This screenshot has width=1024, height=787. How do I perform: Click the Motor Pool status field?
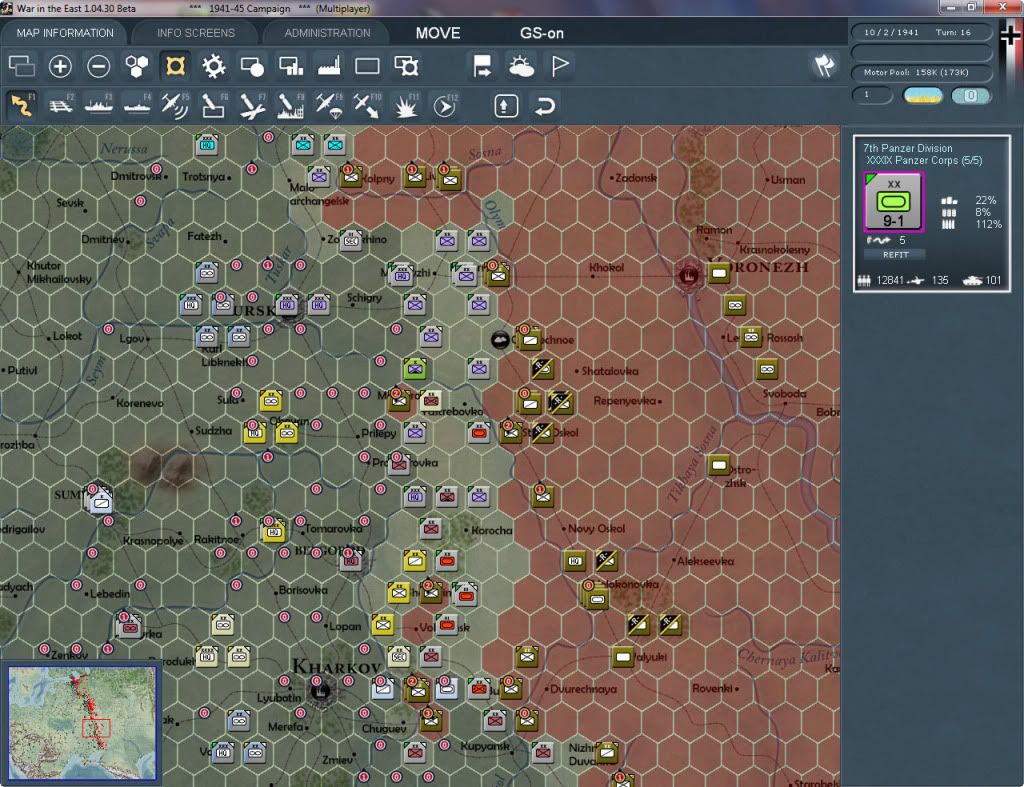click(x=921, y=72)
